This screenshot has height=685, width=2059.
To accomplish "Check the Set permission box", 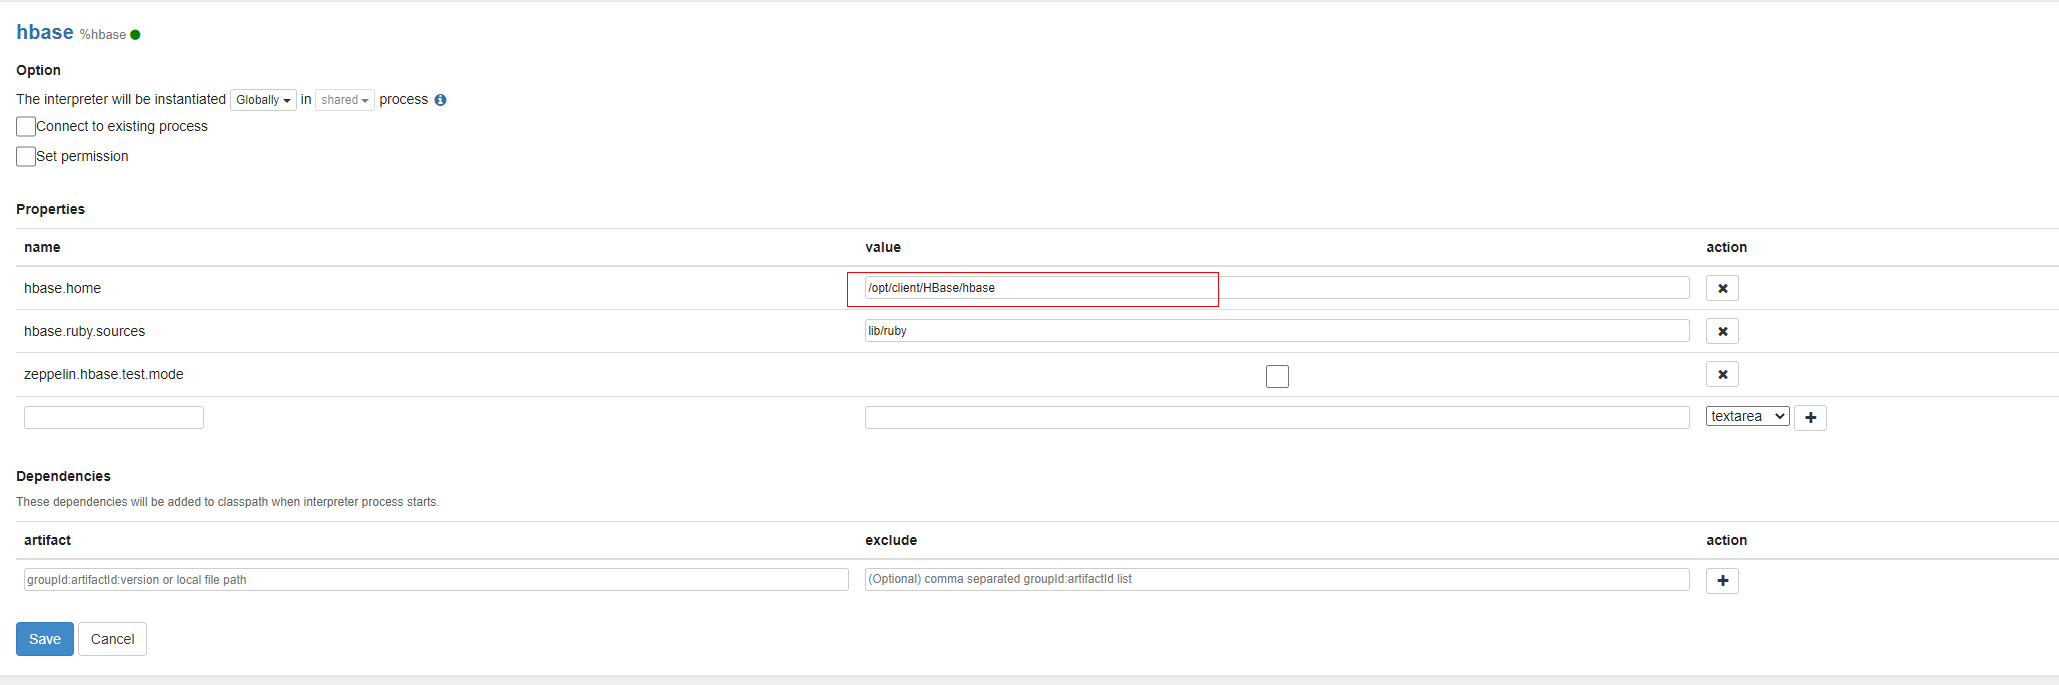I will coord(26,157).
